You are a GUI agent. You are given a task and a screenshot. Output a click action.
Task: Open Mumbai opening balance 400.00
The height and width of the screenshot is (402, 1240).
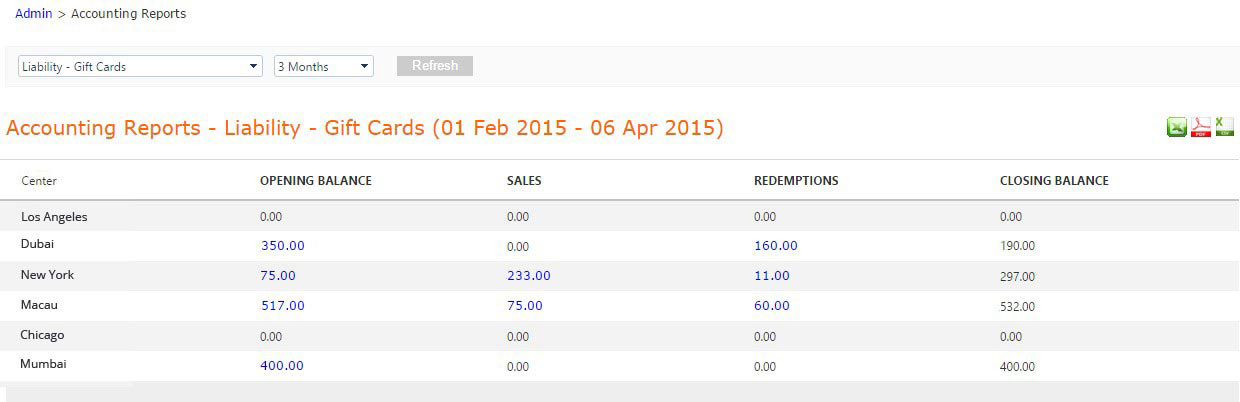(x=282, y=365)
